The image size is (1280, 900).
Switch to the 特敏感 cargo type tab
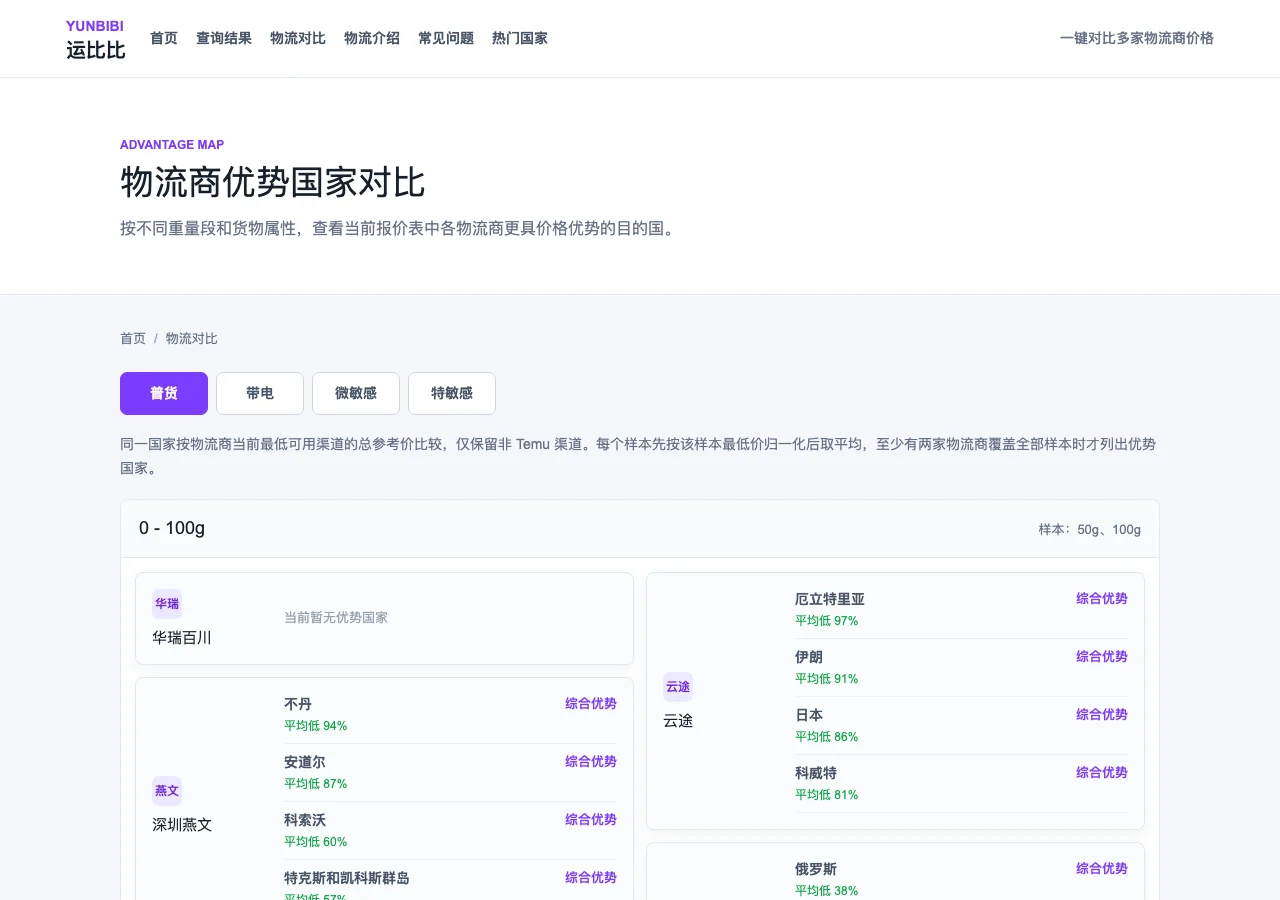tap(452, 393)
